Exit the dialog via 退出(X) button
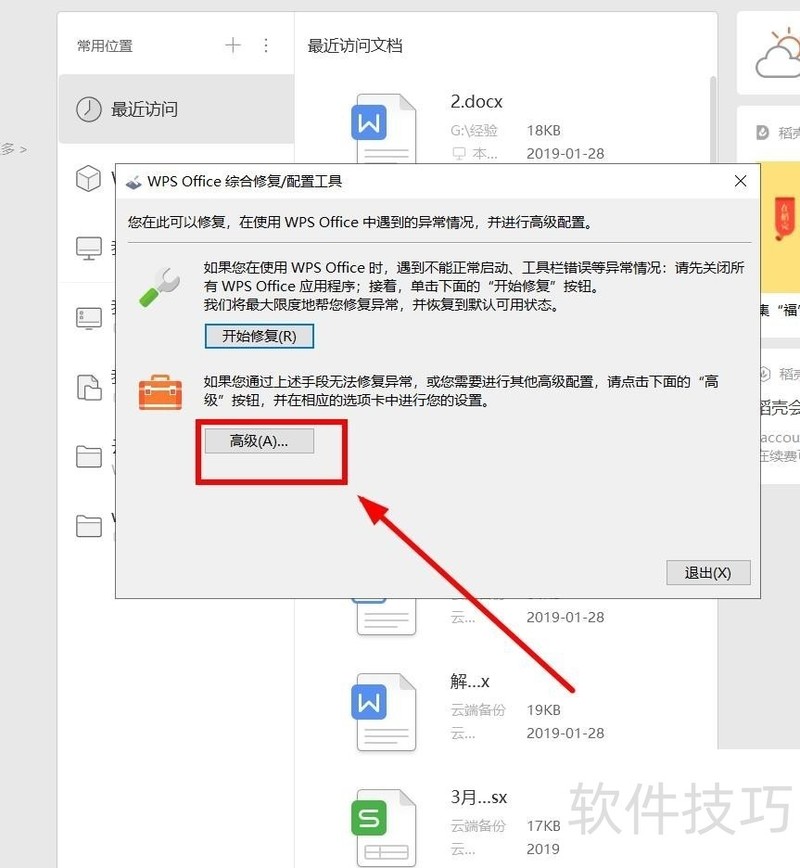The width and height of the screenshot is (800, 868). [708, 572]
